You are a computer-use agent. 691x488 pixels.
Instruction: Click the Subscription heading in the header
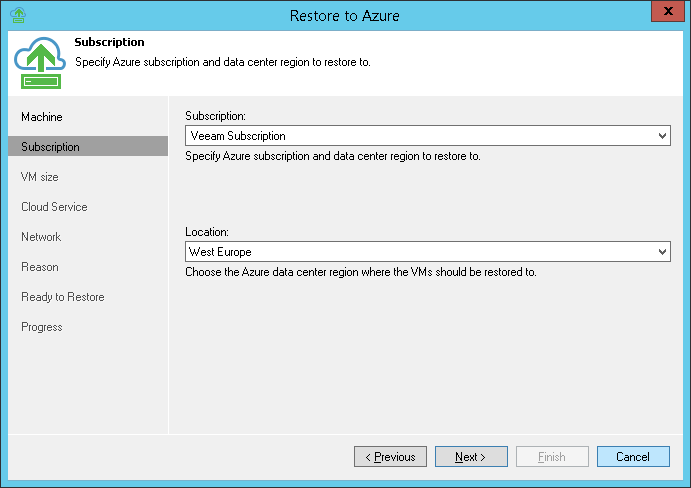coord(109,43)
